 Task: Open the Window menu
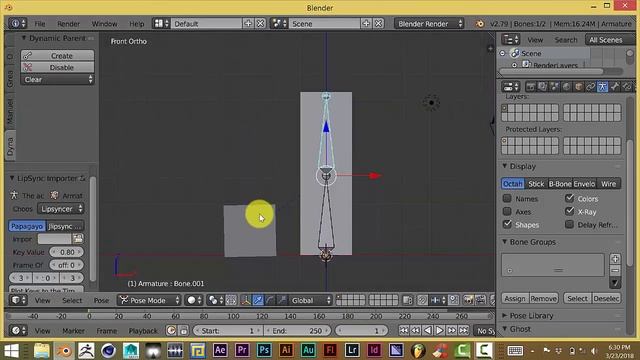click(104, 24)
